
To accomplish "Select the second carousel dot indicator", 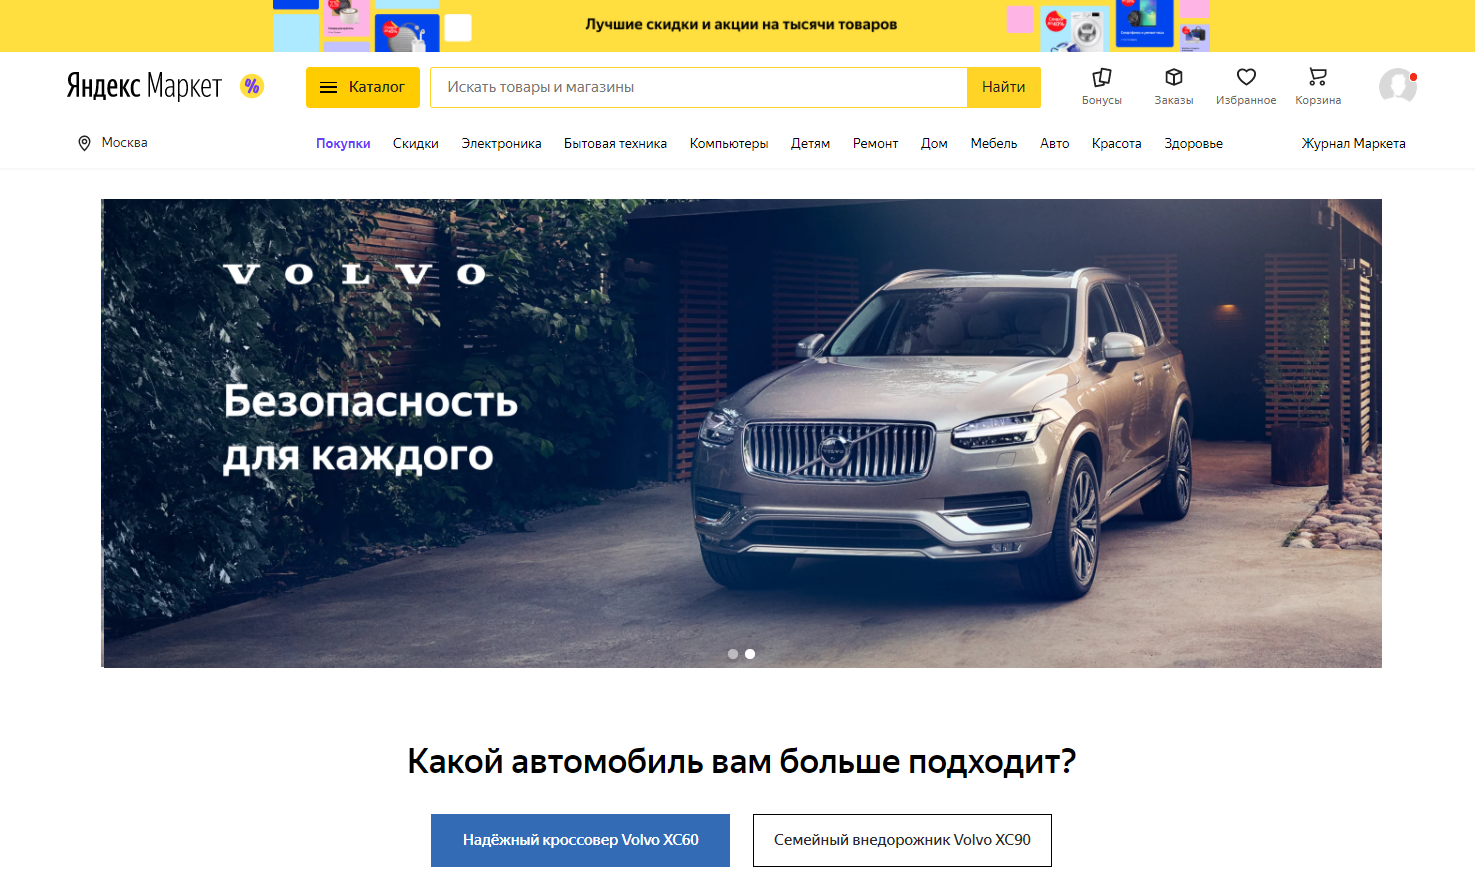I will pos(750,654).
